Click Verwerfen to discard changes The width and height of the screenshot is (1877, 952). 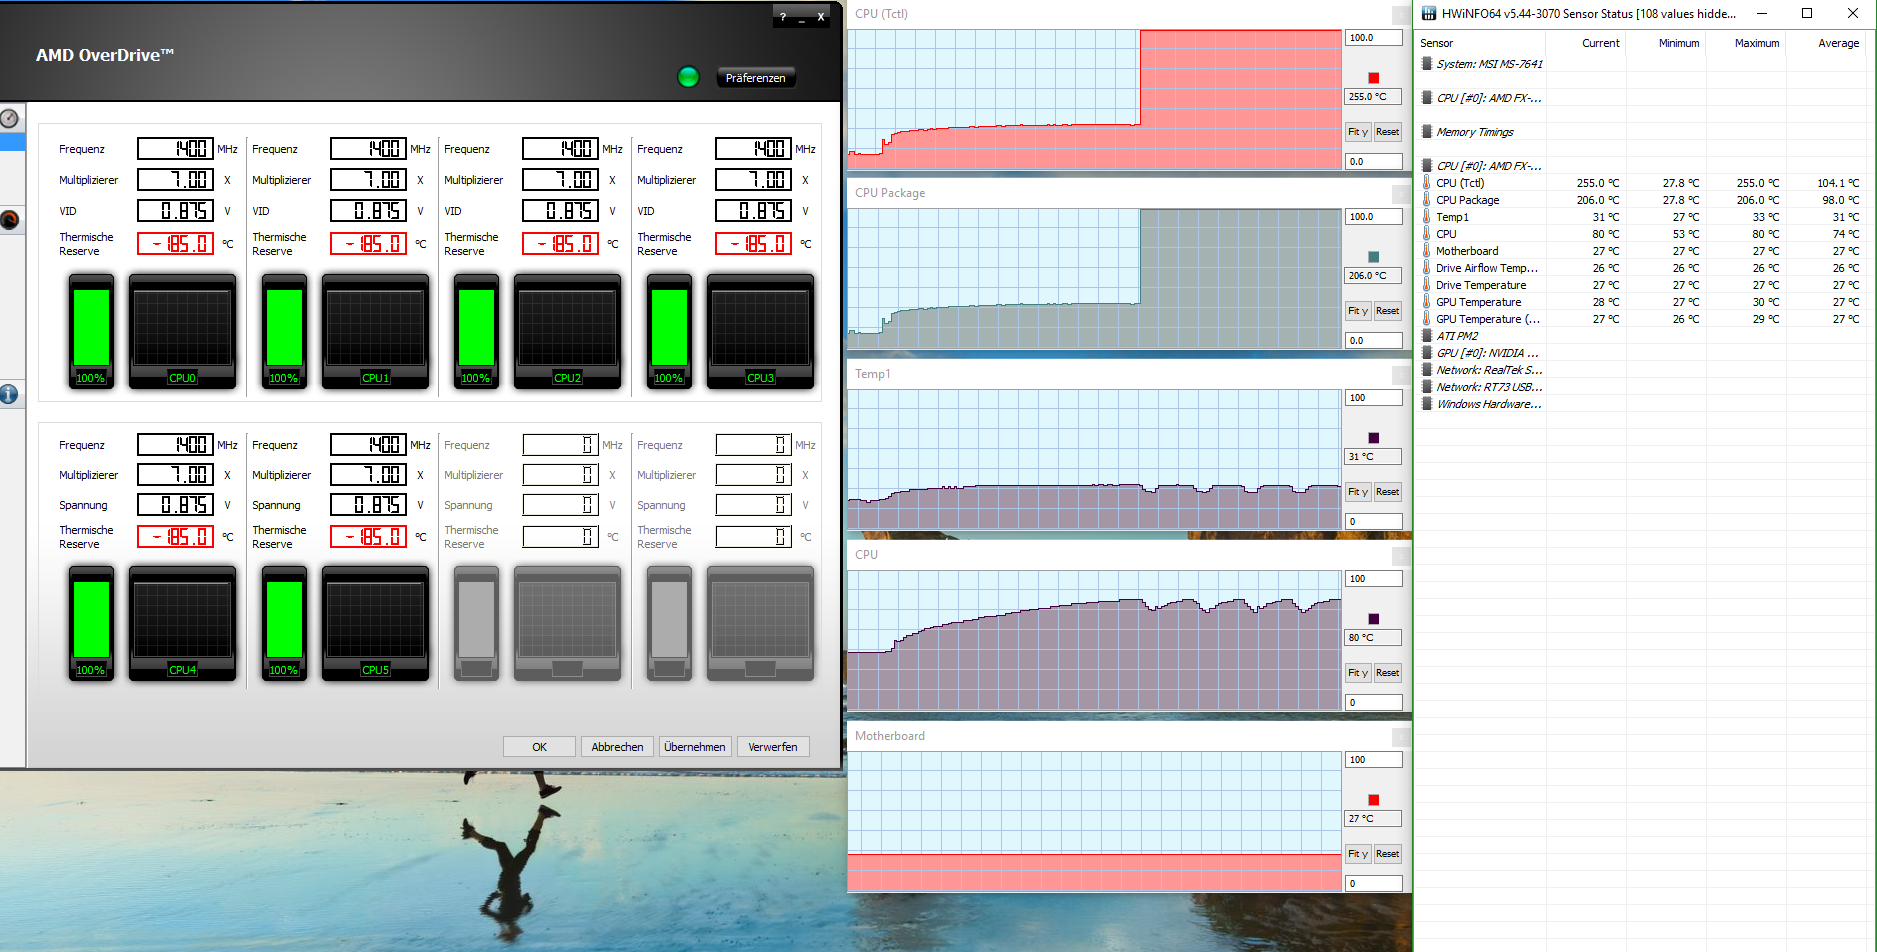772,747
